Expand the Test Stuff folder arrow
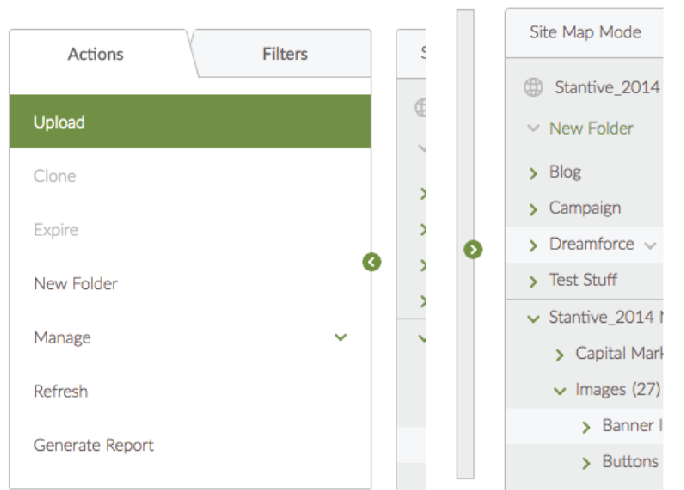Image resolution: width=684 pixels, height=490 pixels. (534, 281)
